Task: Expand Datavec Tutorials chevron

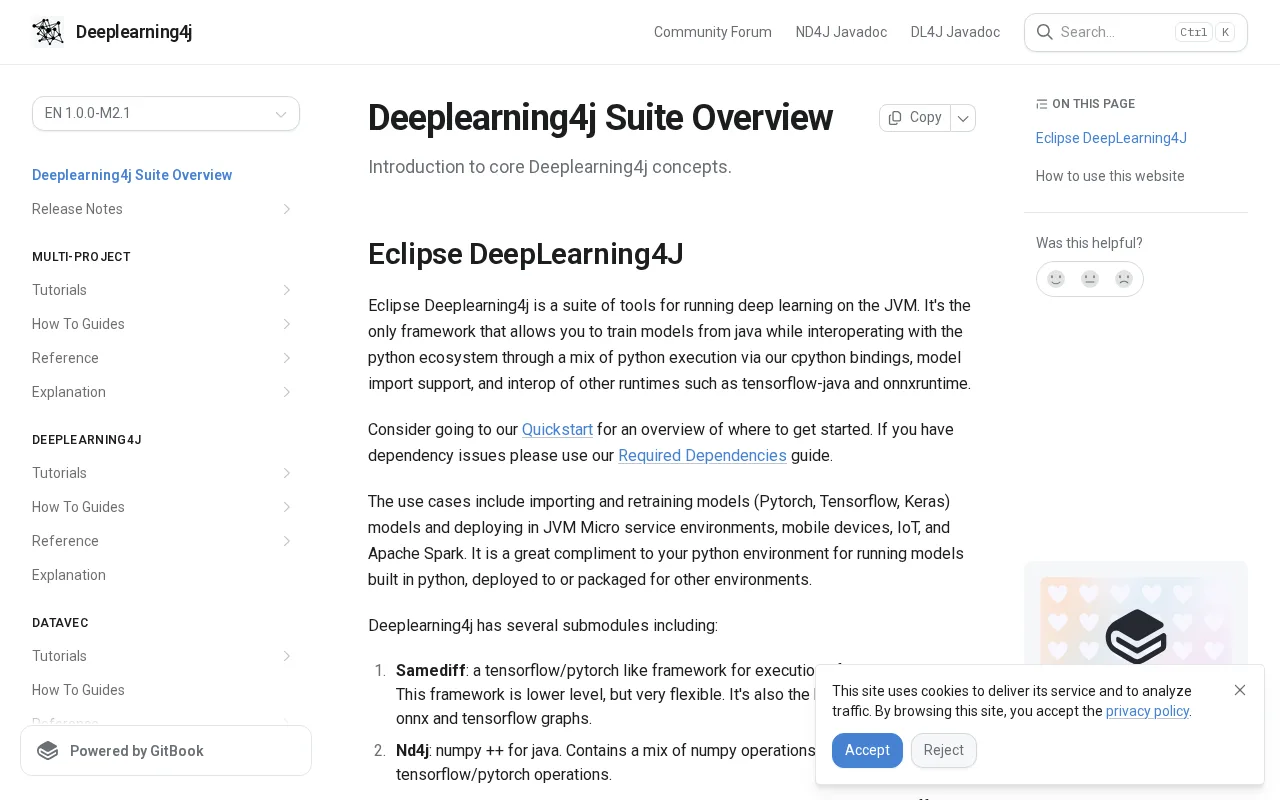Action: 286,656
